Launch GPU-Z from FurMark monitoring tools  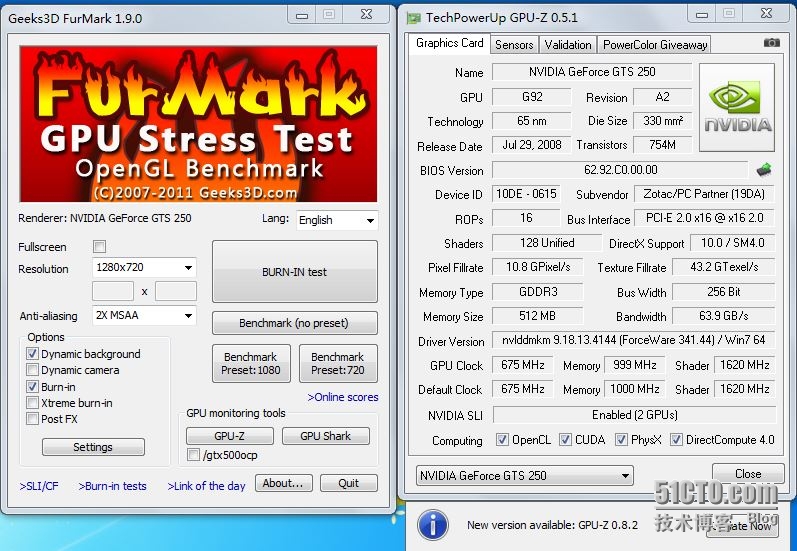(230, 436)
